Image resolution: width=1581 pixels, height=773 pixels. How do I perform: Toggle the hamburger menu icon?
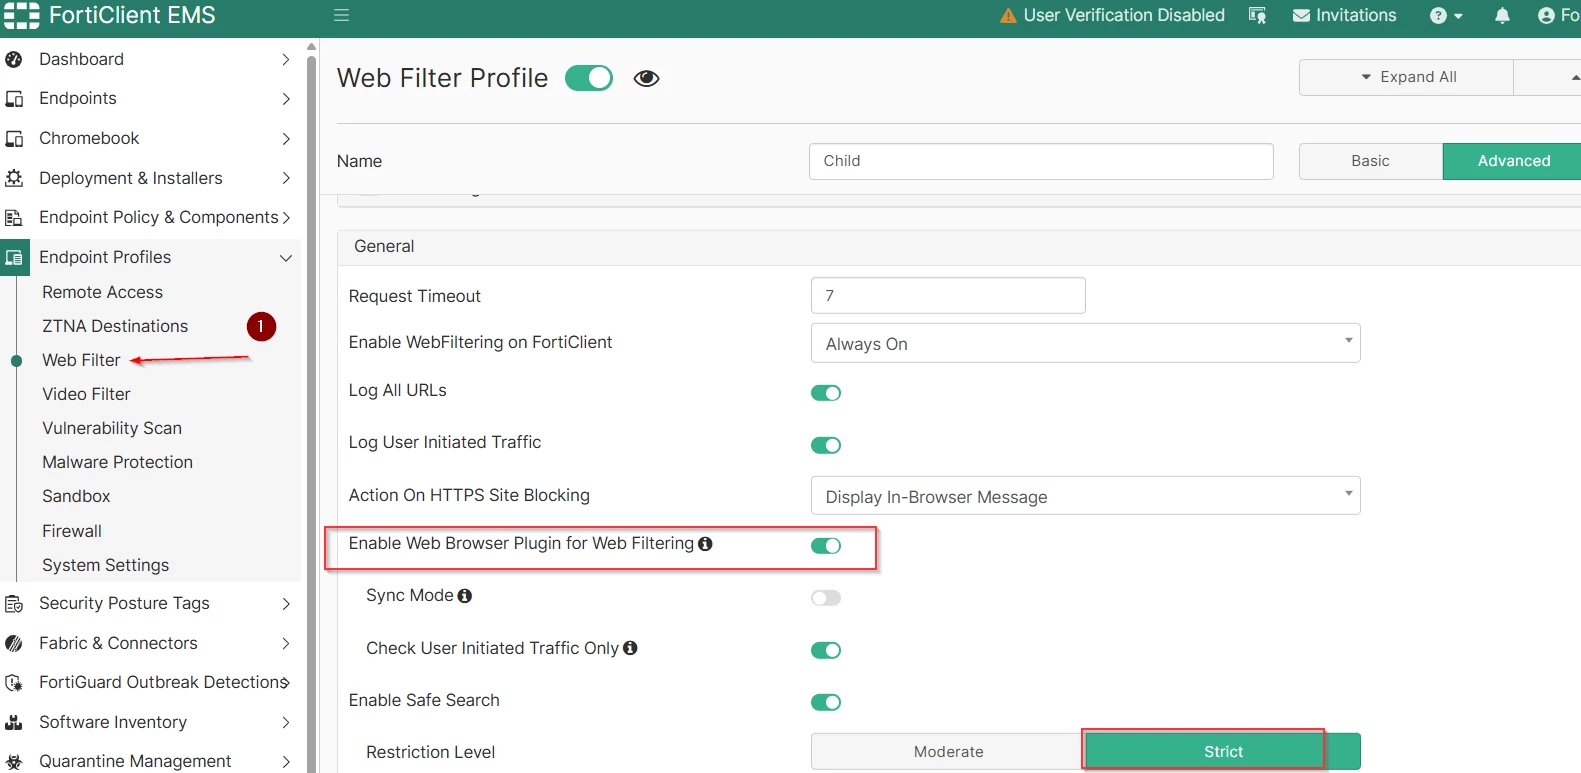click(341, 15)
